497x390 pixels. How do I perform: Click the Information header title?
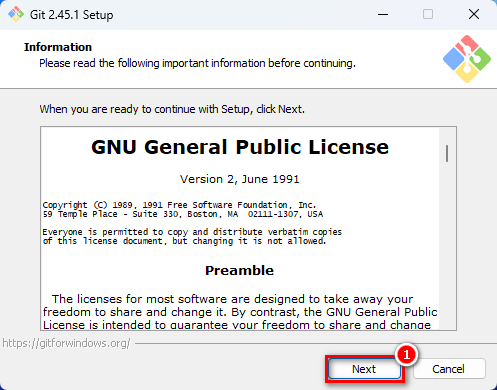[x=58, y=47]
